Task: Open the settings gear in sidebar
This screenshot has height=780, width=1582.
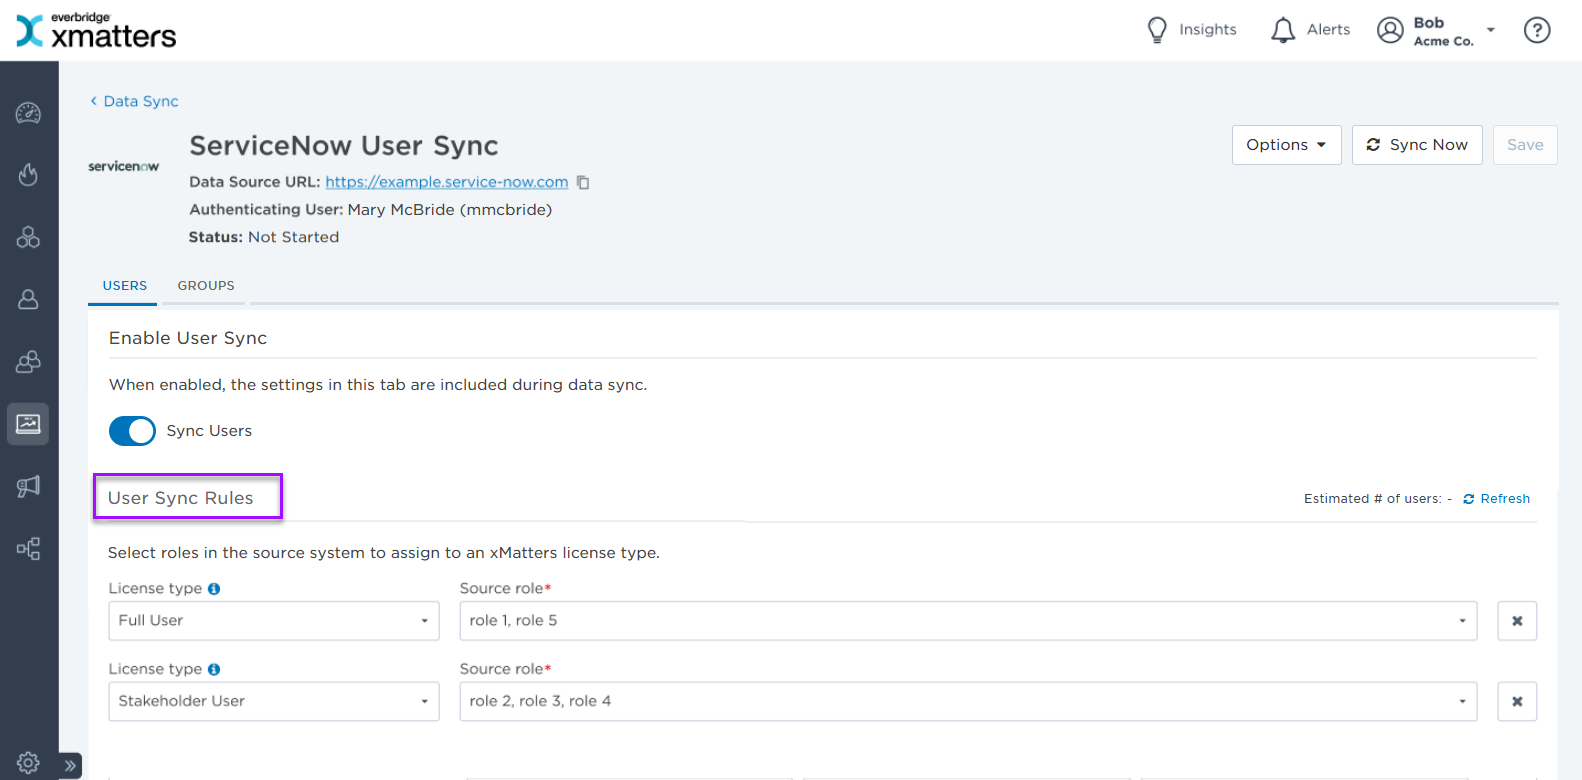Action: 28,762
